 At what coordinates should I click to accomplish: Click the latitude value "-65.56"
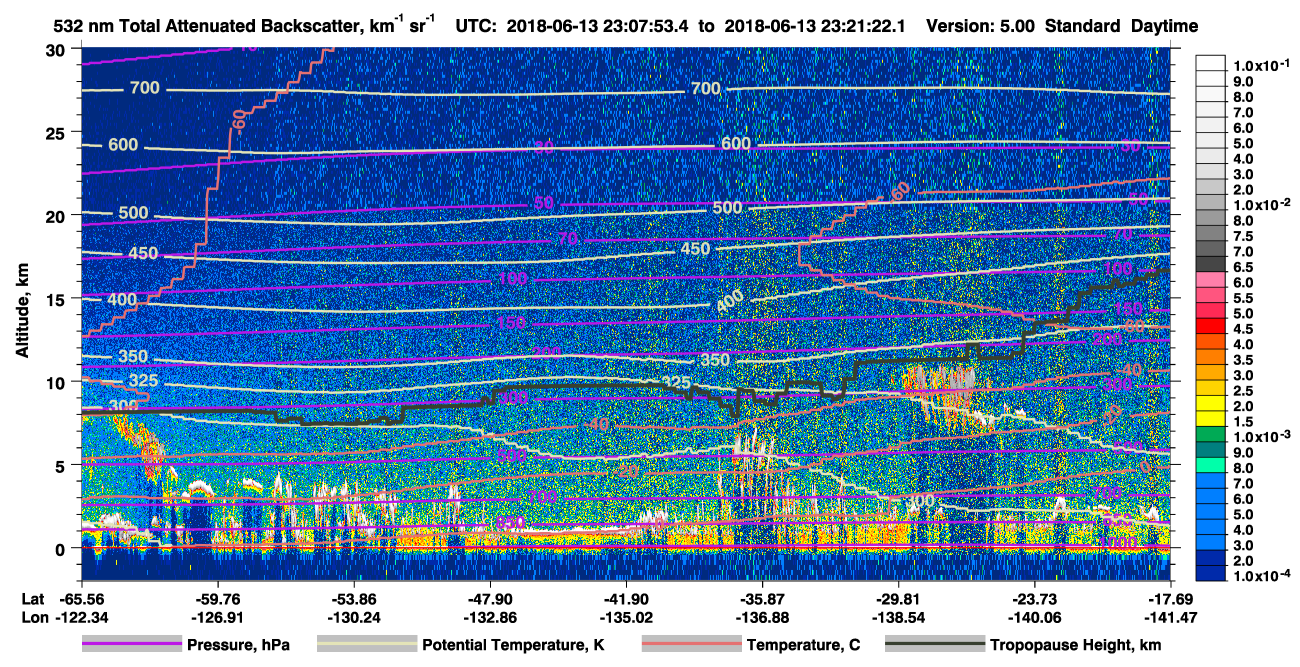81,599
